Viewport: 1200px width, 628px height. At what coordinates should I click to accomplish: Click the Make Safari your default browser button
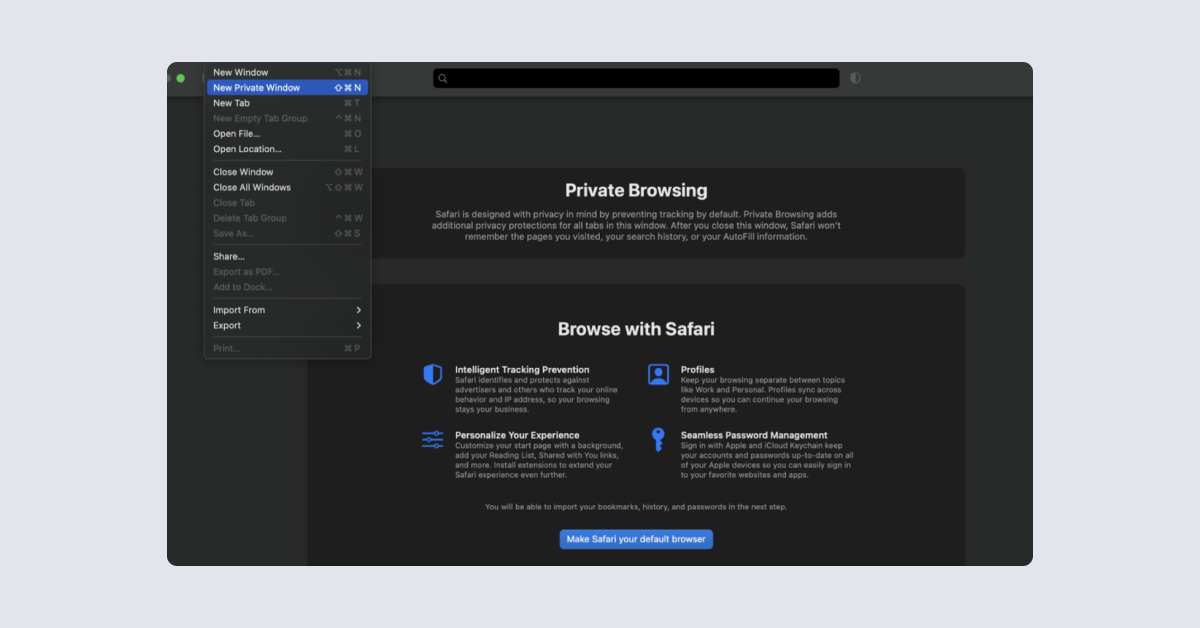click(x=636, y=539)
